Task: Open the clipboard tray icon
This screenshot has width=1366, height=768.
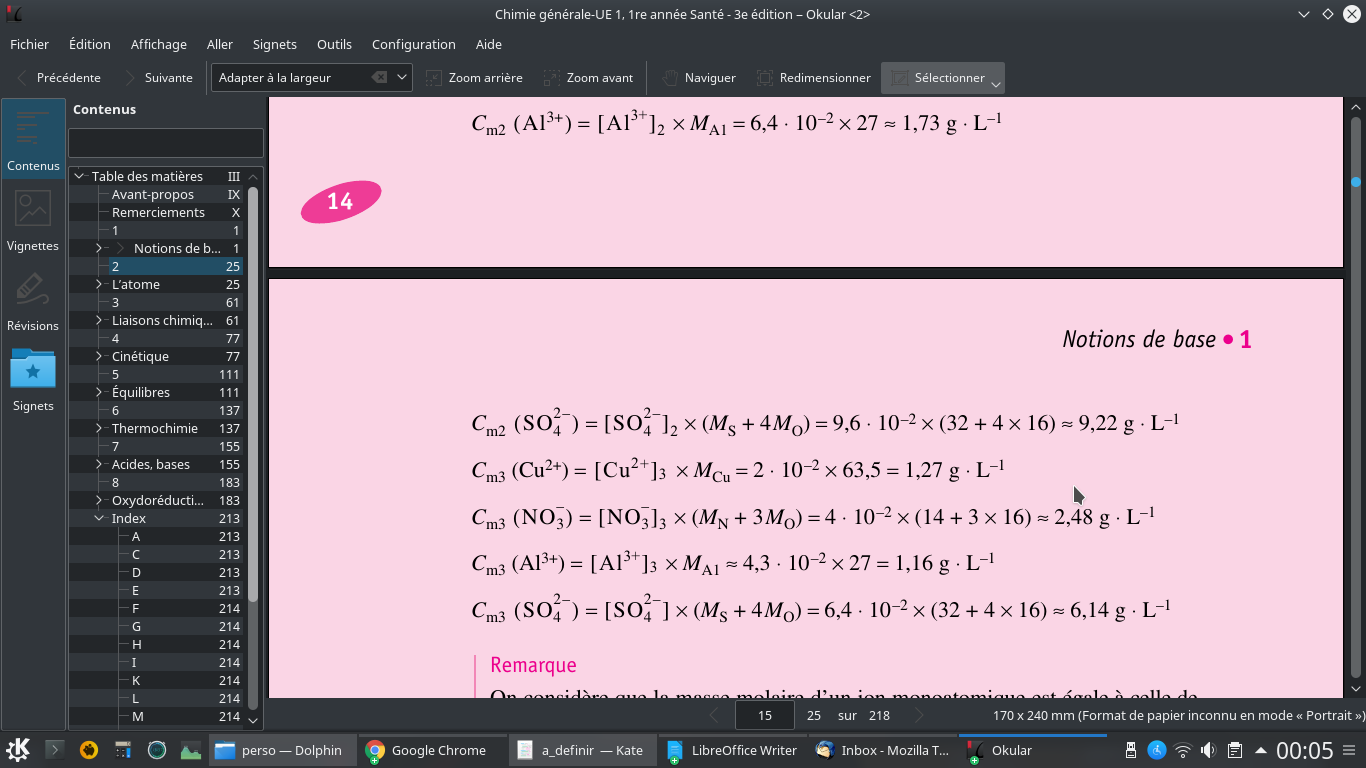Action: [1235, 750]
